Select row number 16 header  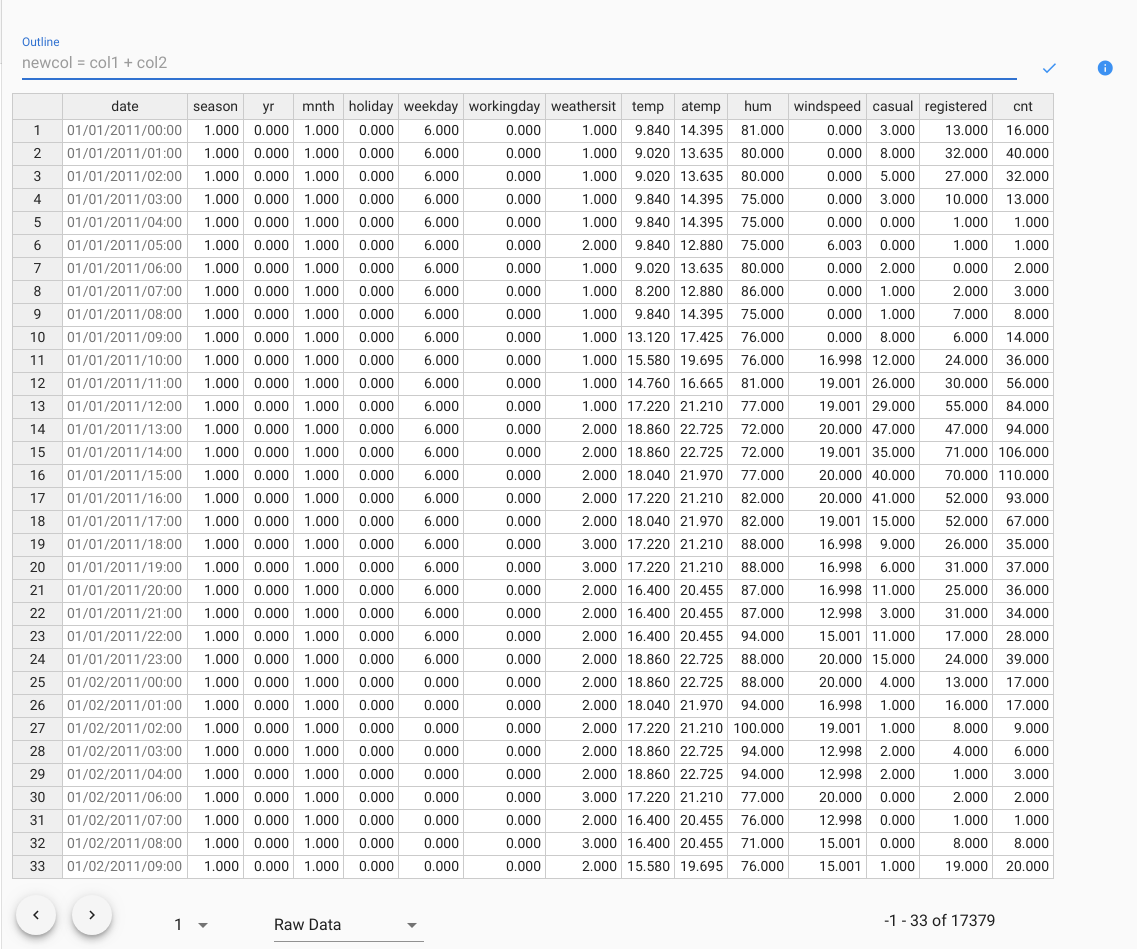pyautogui.click(x=38, y=475)
